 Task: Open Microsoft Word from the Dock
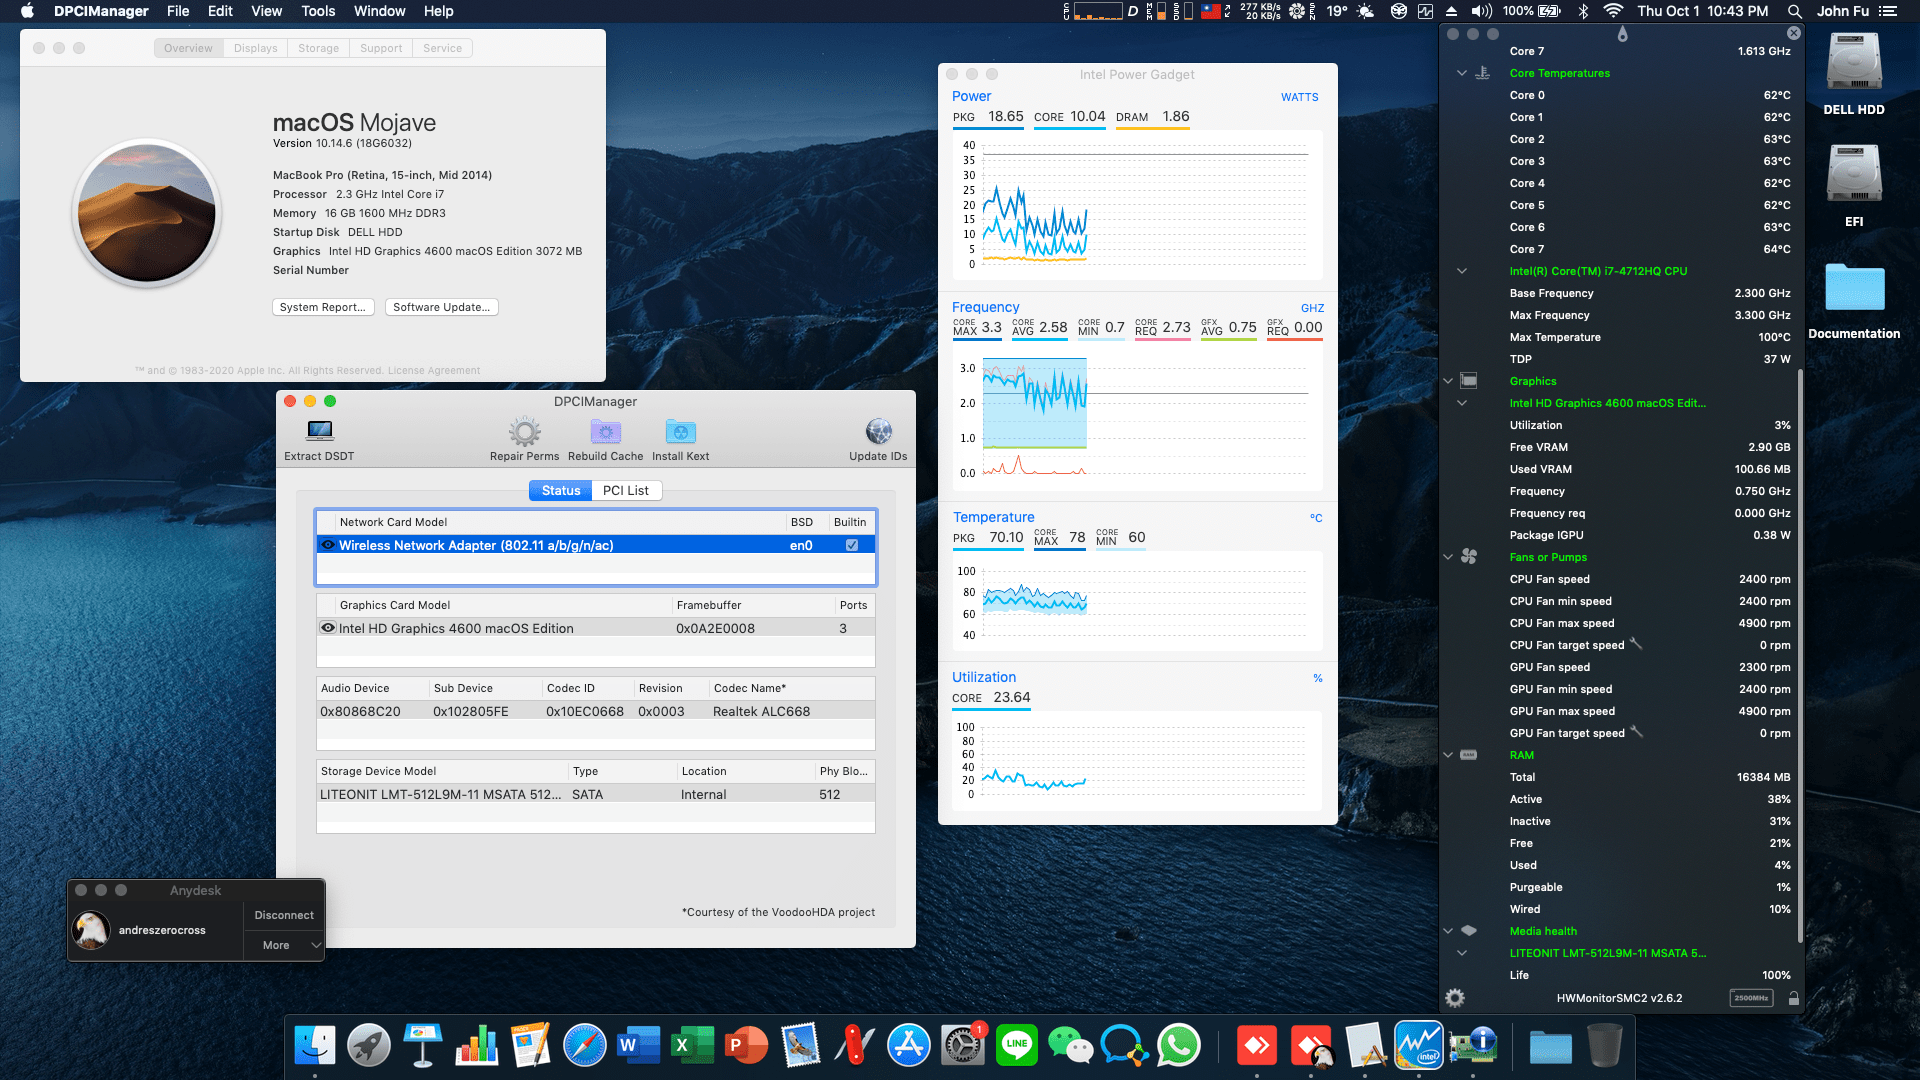639,1046
